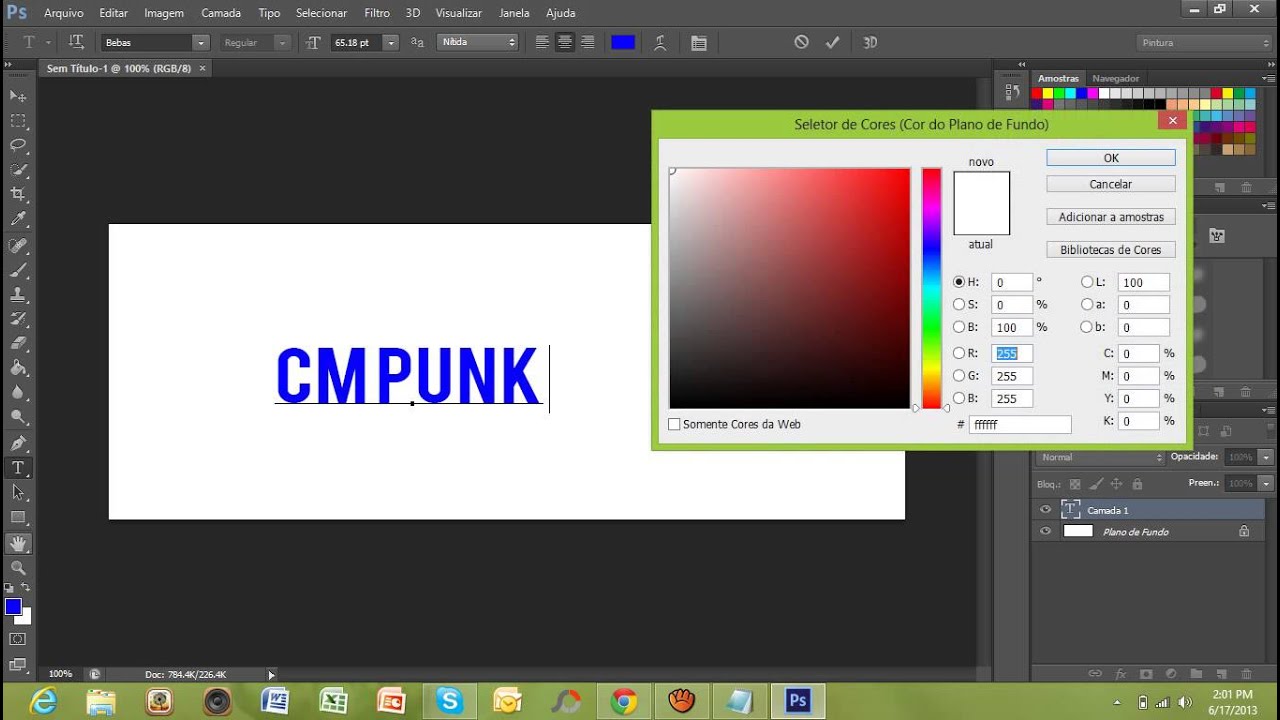
Task: Open the warp text icon
Action: click(660, 42)
